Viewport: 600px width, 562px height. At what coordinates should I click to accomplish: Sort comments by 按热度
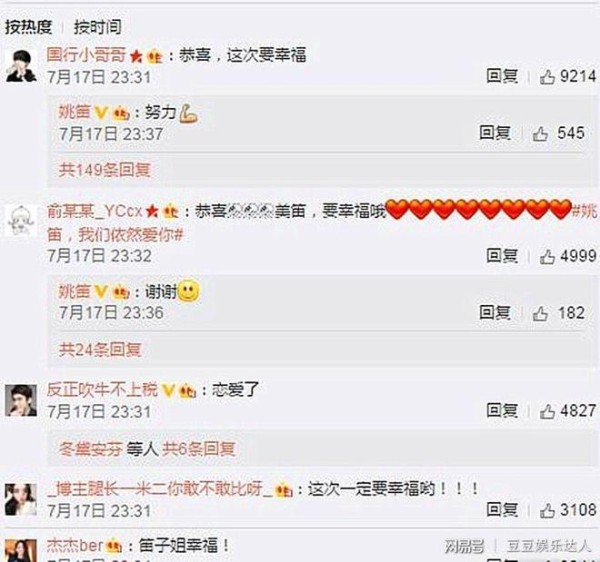coord(29,27)
